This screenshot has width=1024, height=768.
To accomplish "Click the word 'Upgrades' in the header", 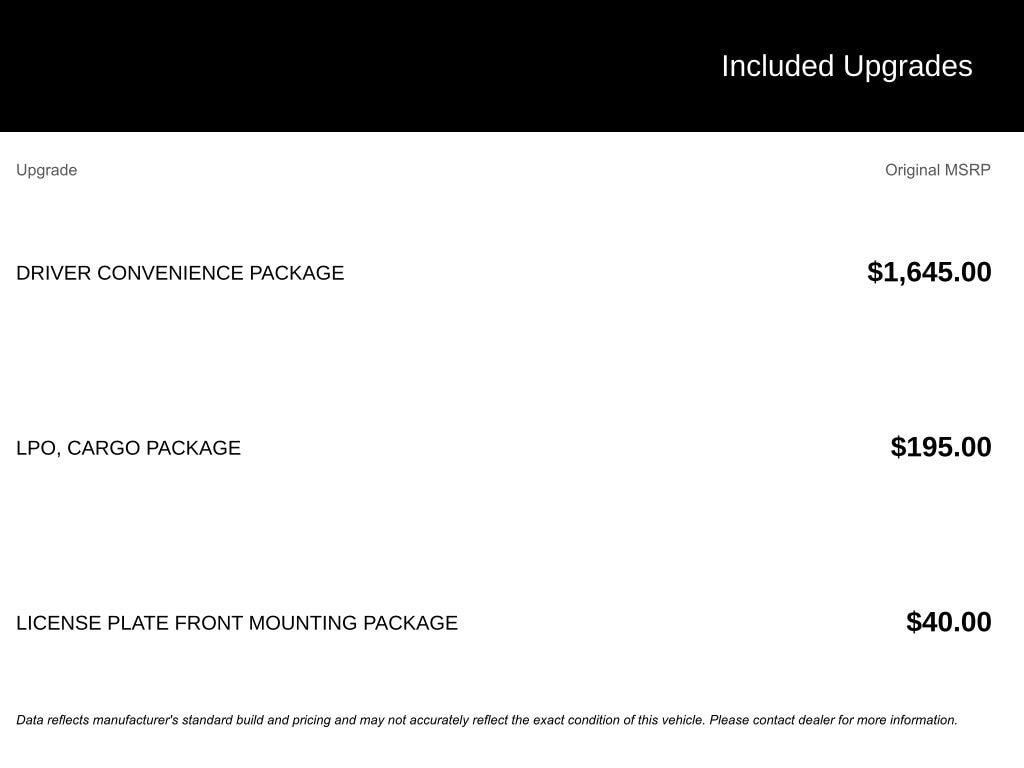I will [x=907, y=66].
